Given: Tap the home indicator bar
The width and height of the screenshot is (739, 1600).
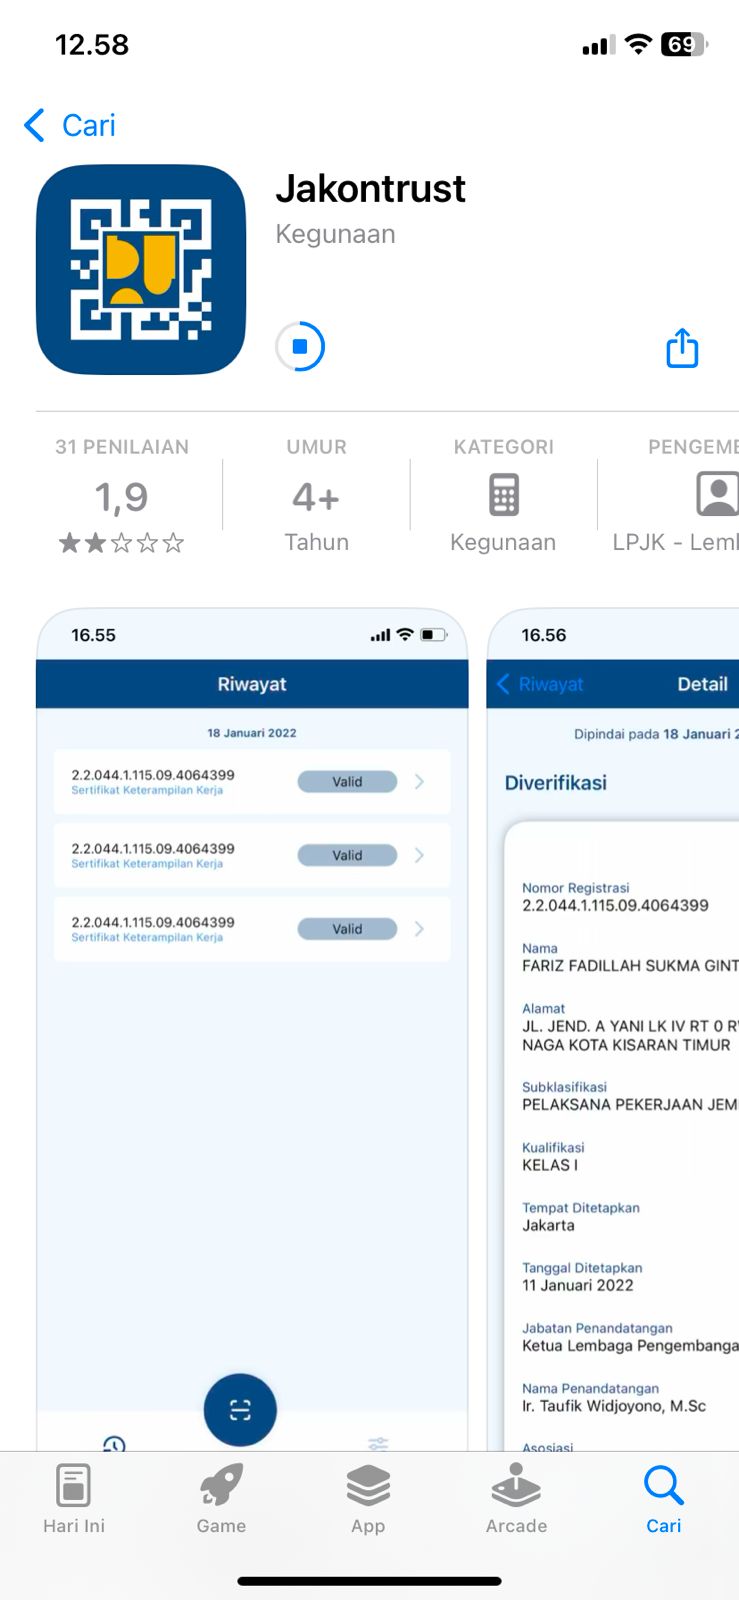Looking at the screenshot, I should click(x=370, y=1581).
